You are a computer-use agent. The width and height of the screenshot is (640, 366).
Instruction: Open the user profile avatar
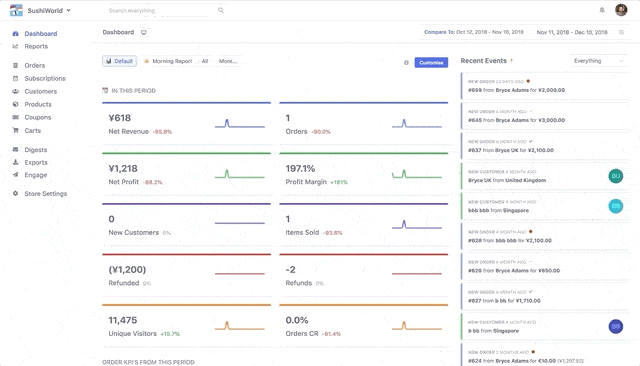pyautogui.click(x=621, y=10)
